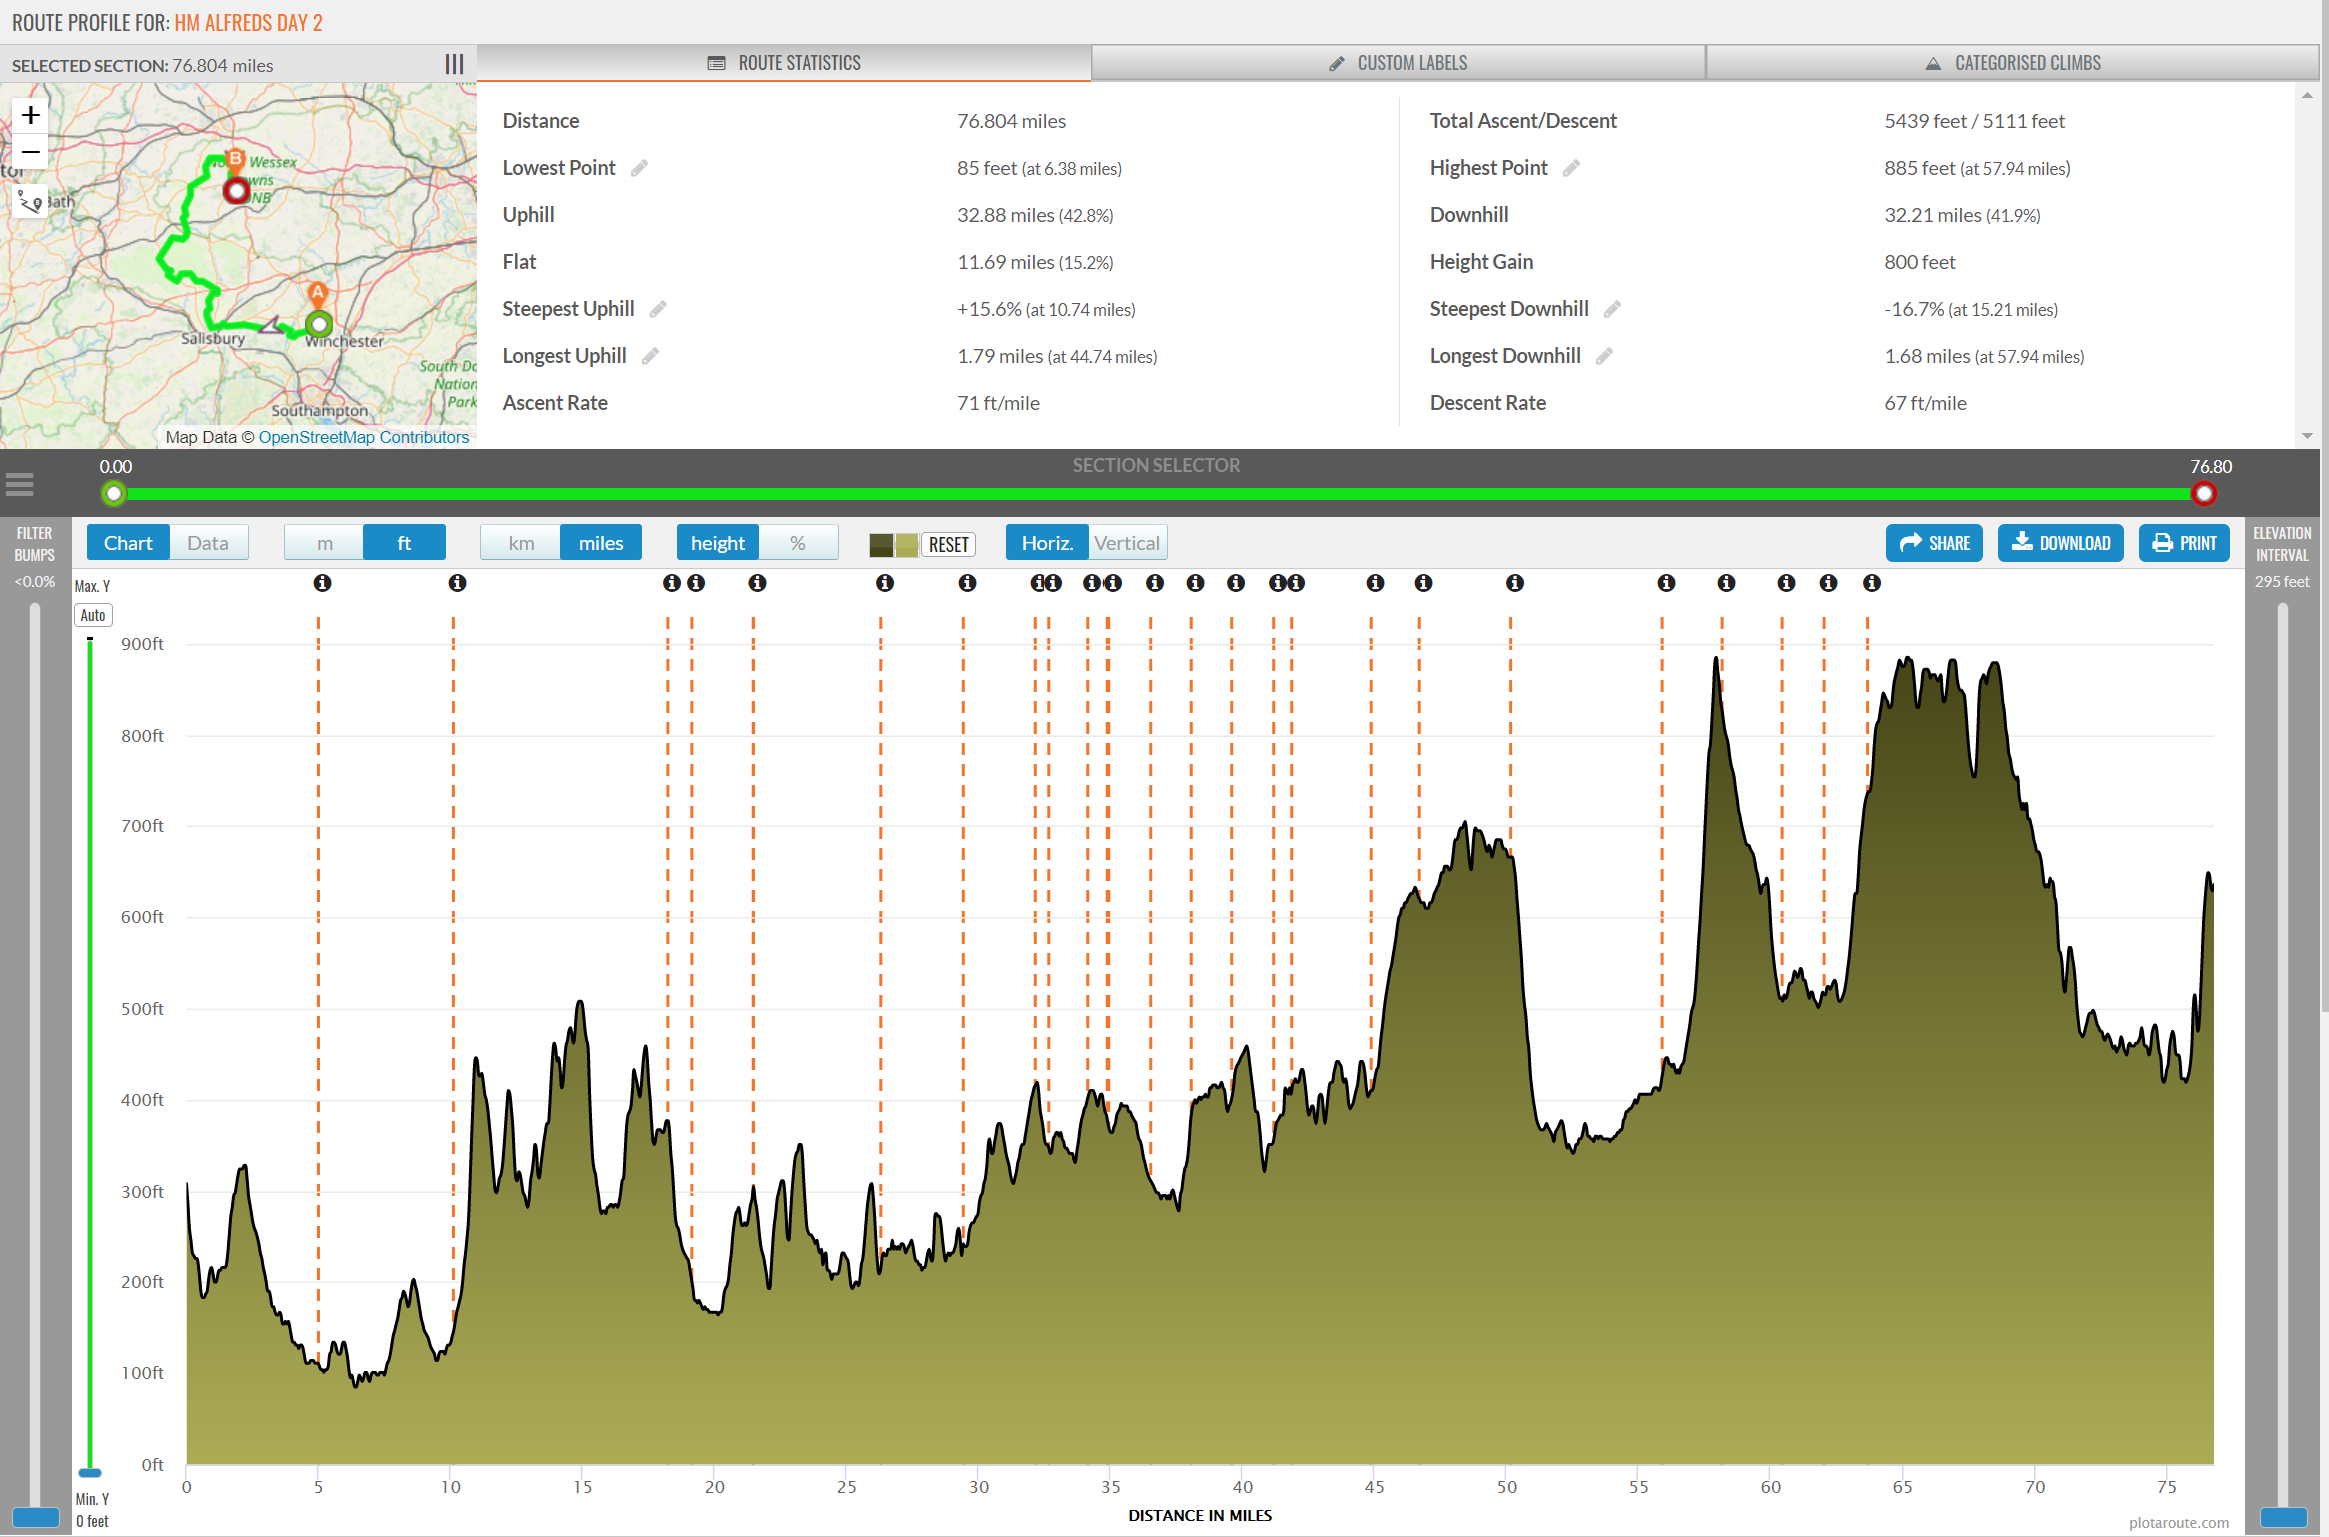Click the dark green color swatch

pos(881,544)
